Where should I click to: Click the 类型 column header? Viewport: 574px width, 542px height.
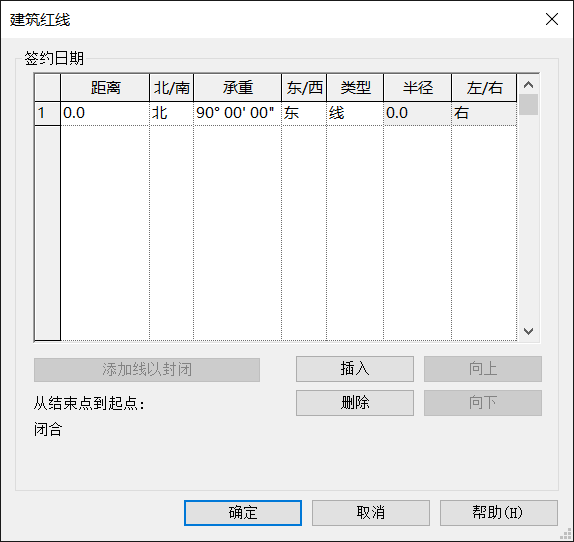[355, 87]
